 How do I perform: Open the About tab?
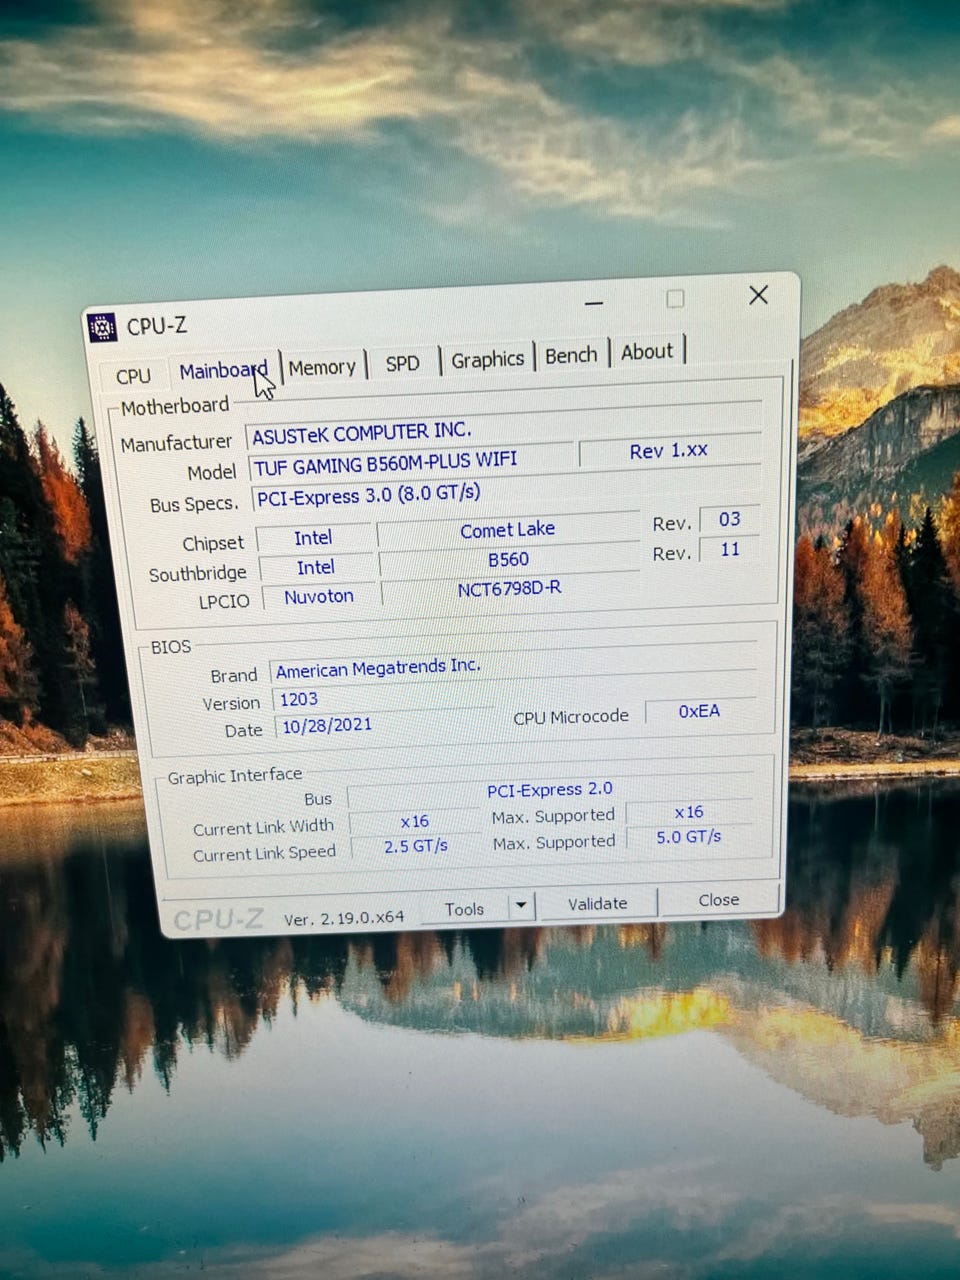click(x=647, y=352)
